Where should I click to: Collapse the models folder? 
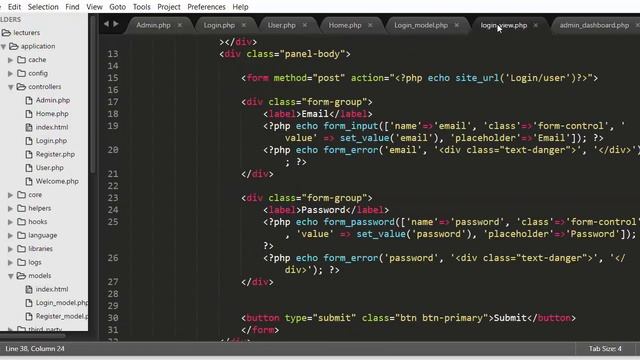11,276
